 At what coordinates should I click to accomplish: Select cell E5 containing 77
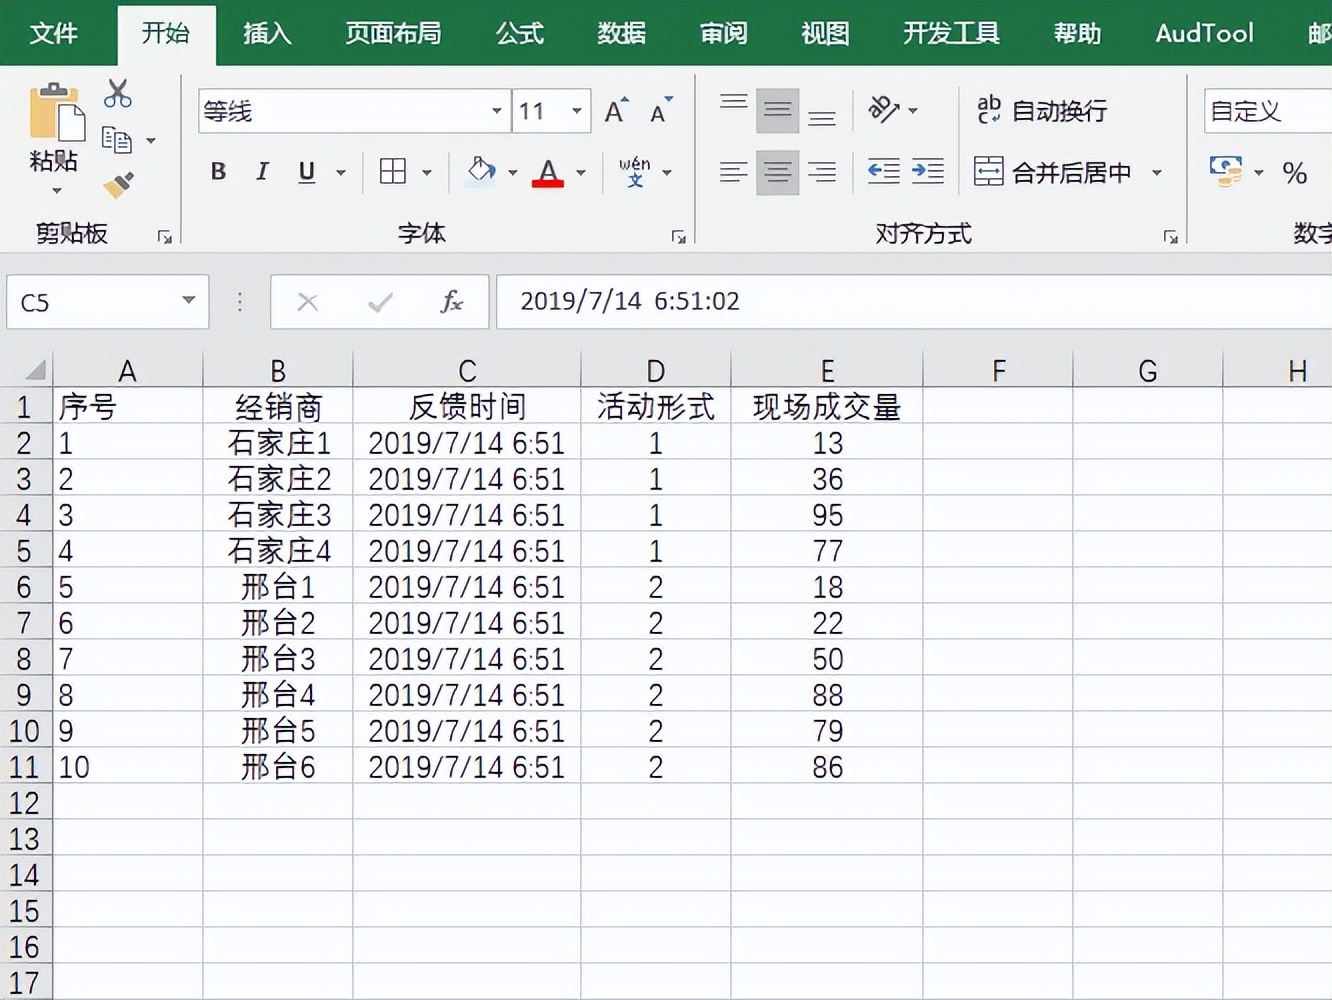828,551
